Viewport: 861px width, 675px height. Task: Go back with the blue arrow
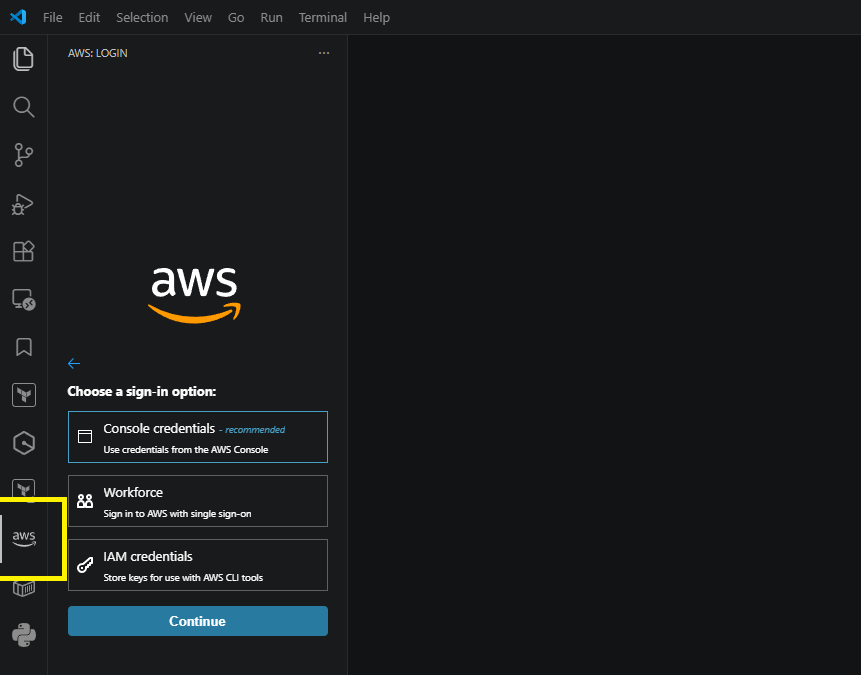point(74,363)
